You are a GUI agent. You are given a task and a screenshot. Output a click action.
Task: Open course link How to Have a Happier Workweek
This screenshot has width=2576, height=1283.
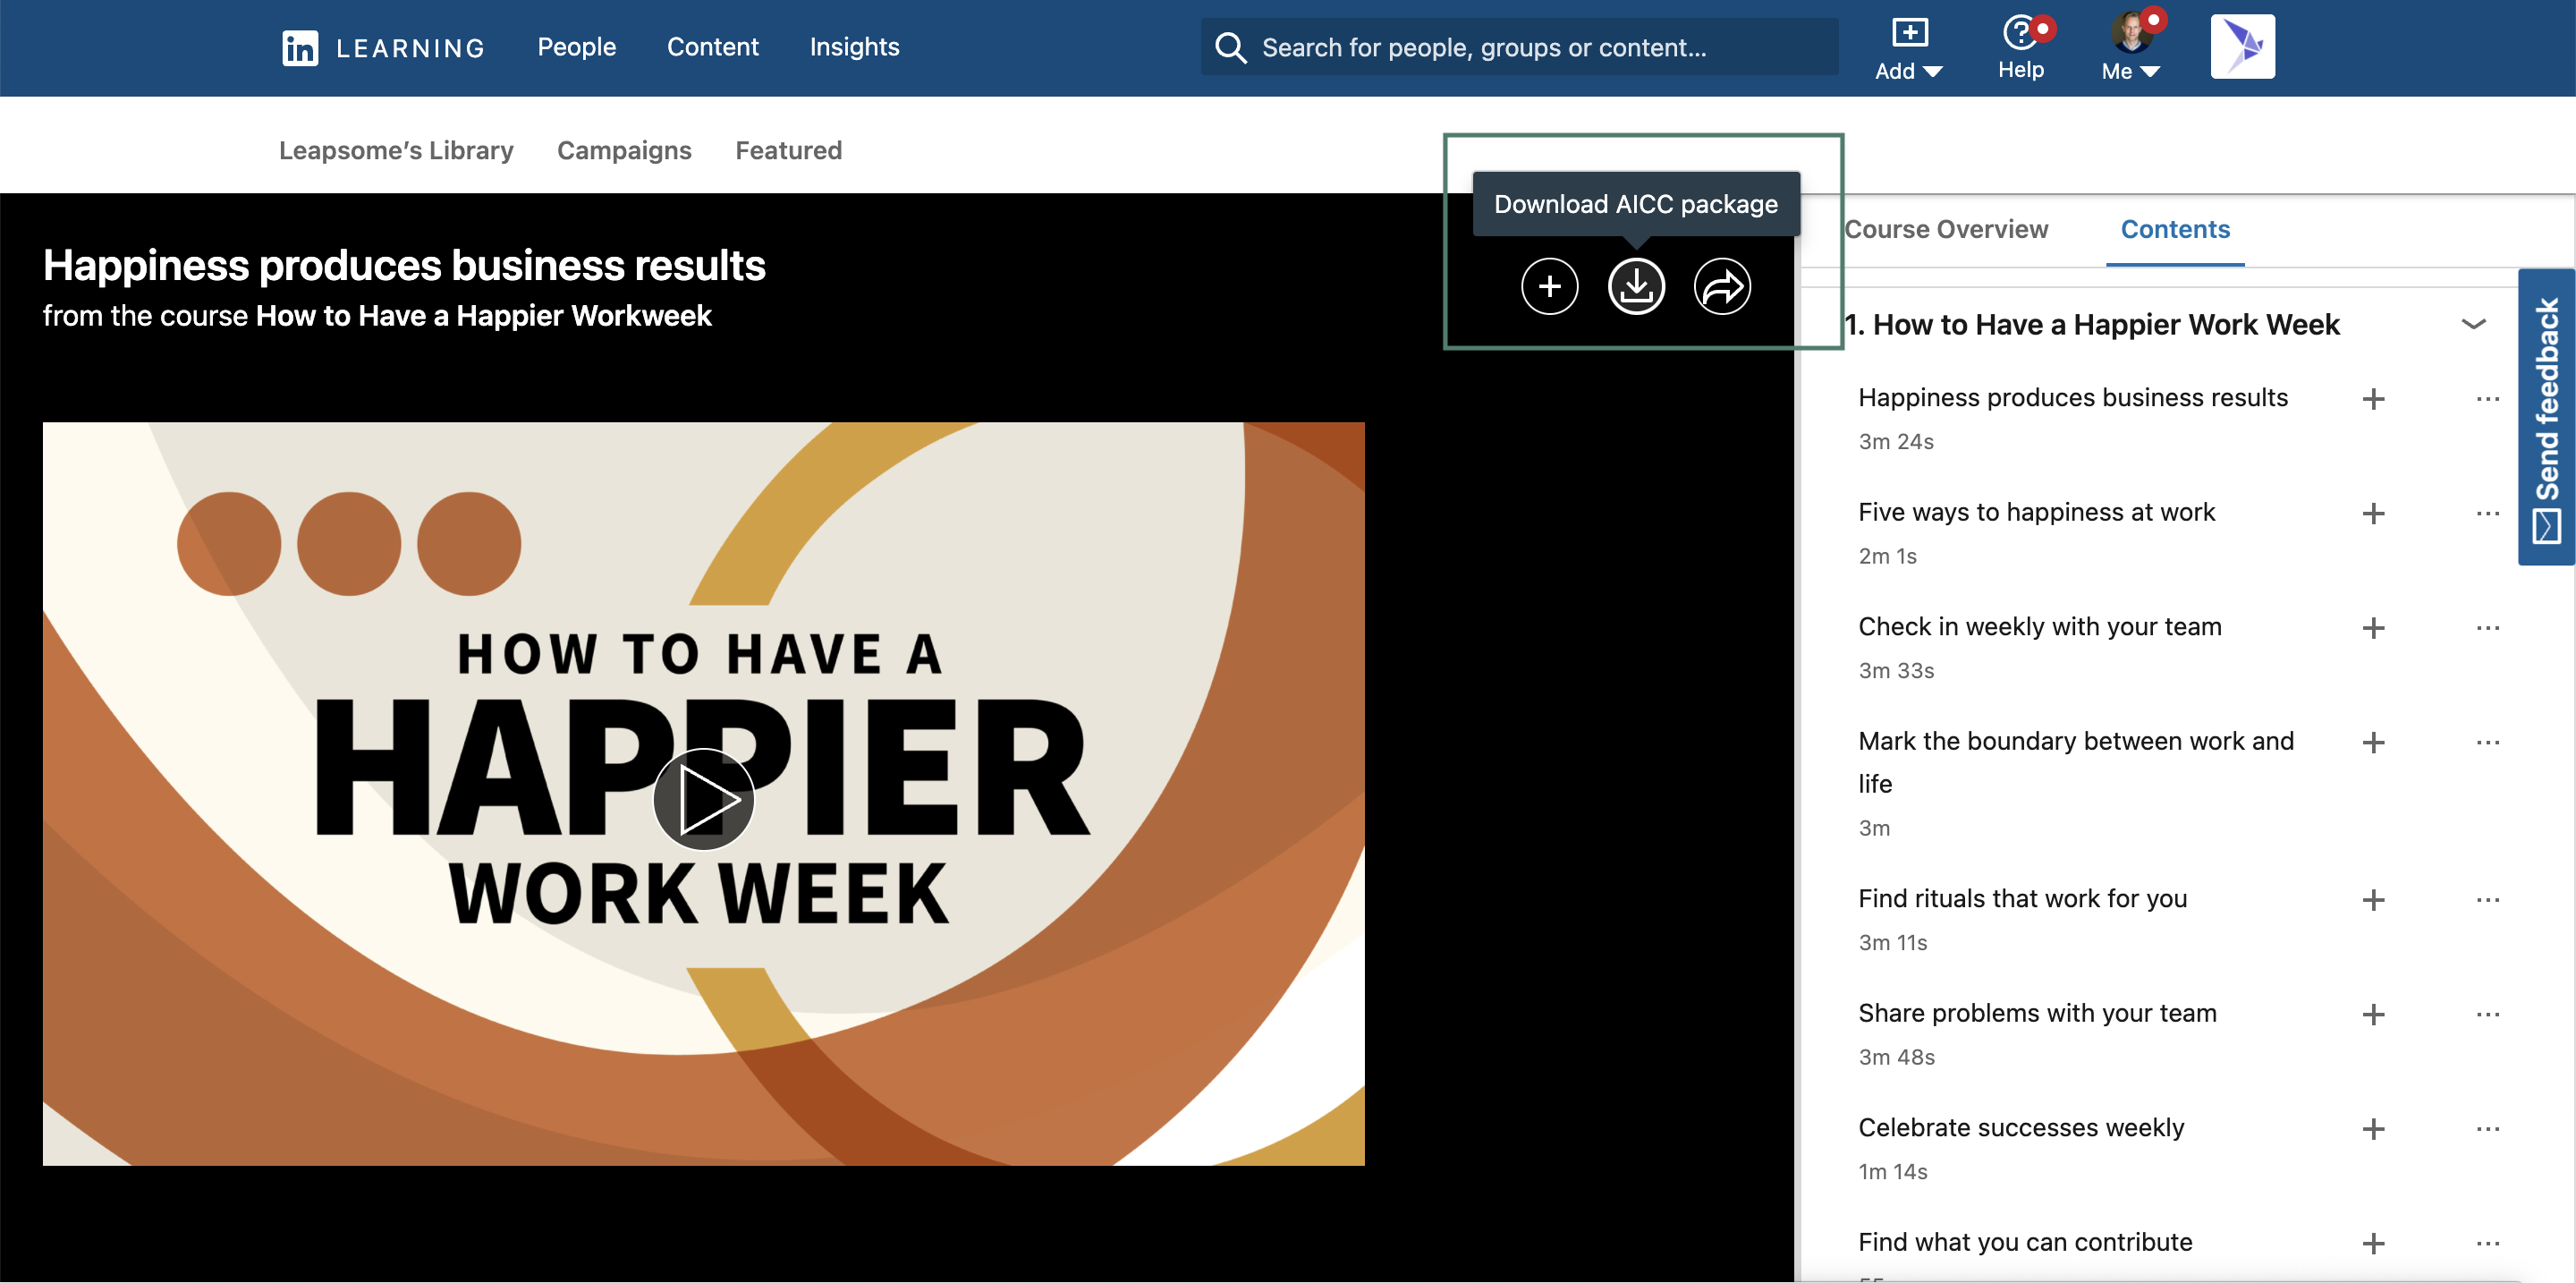point(483,316)
